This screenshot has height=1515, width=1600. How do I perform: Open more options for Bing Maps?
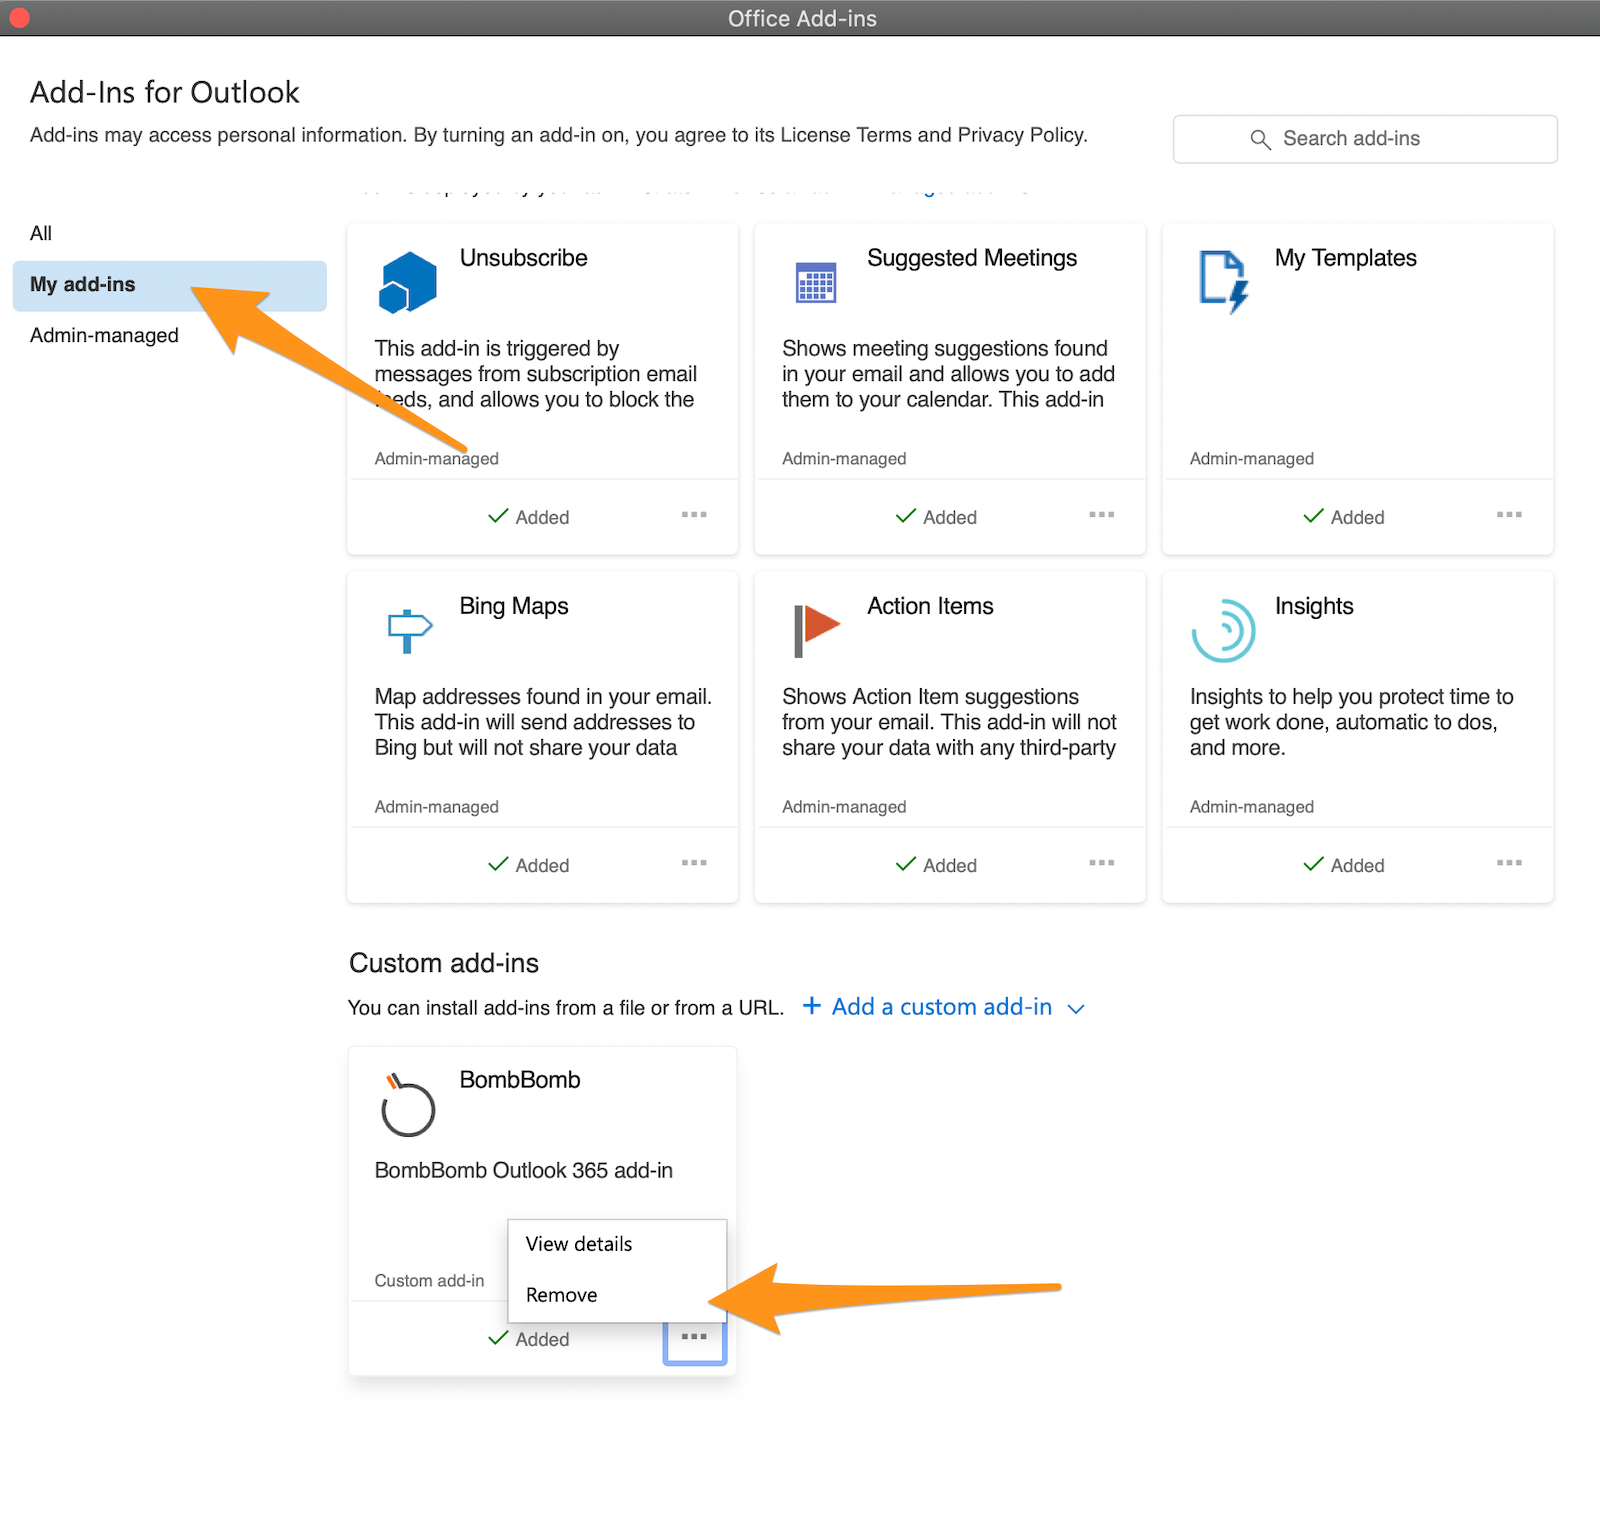[694, 863]
